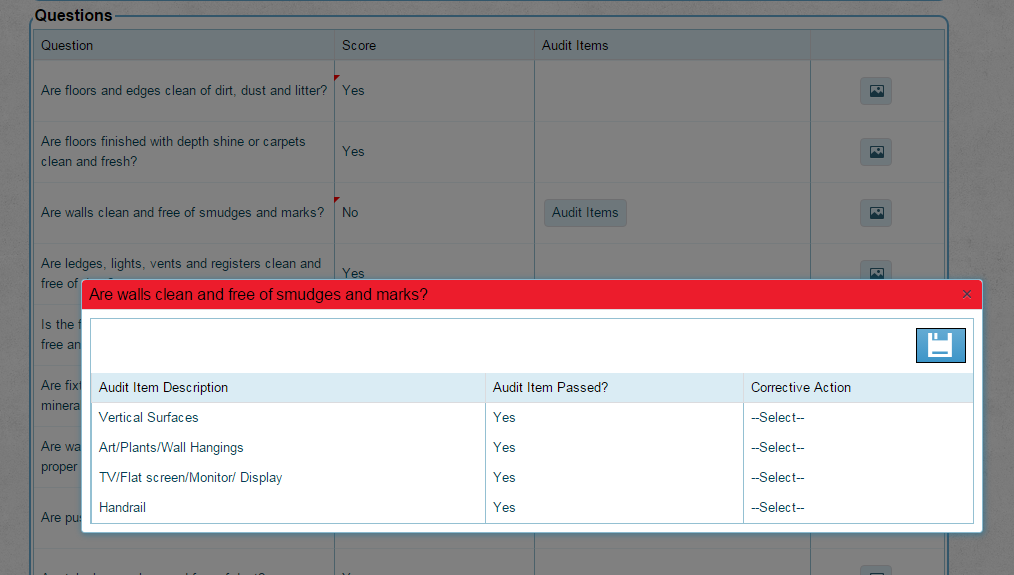This screenshot has height=575, width=1014.
Task: Open image icon for walls clean question
Action: (875, 213)
